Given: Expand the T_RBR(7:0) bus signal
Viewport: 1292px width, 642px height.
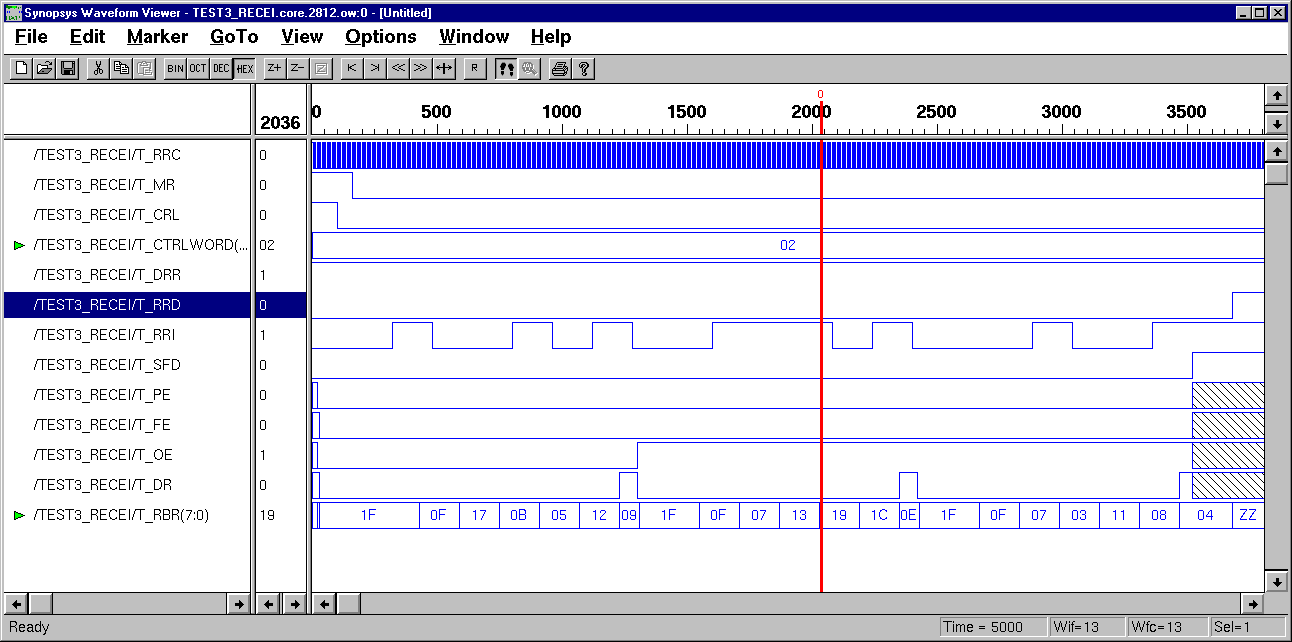Looking at the screenshot, I should pos(19,515).
